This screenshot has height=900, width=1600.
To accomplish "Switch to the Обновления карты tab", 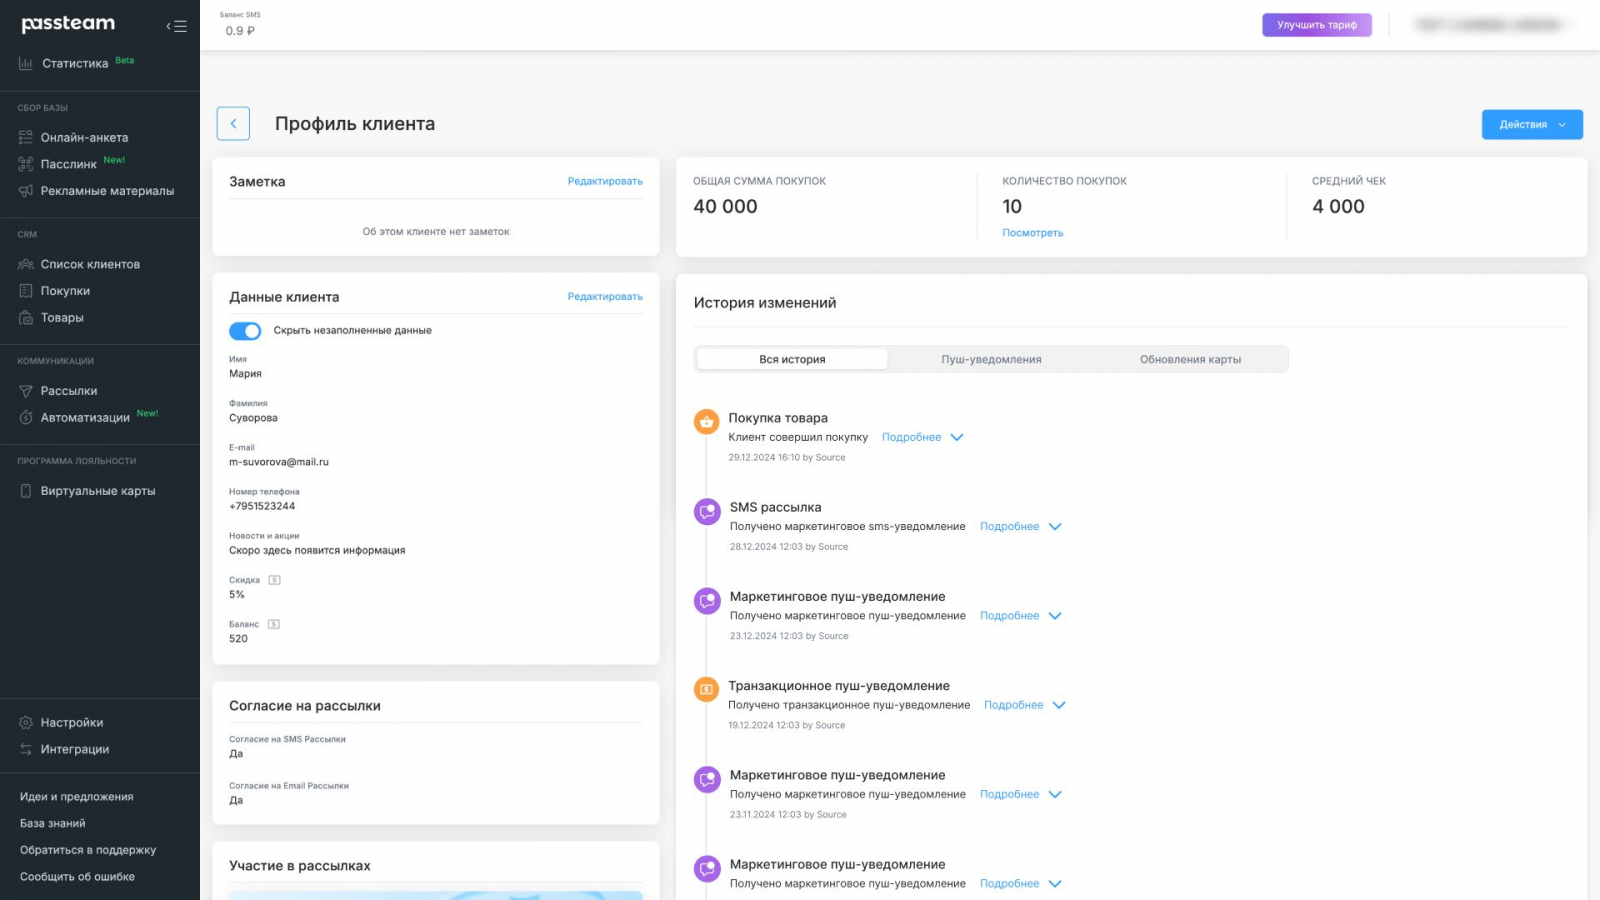I will point(1190,360).
